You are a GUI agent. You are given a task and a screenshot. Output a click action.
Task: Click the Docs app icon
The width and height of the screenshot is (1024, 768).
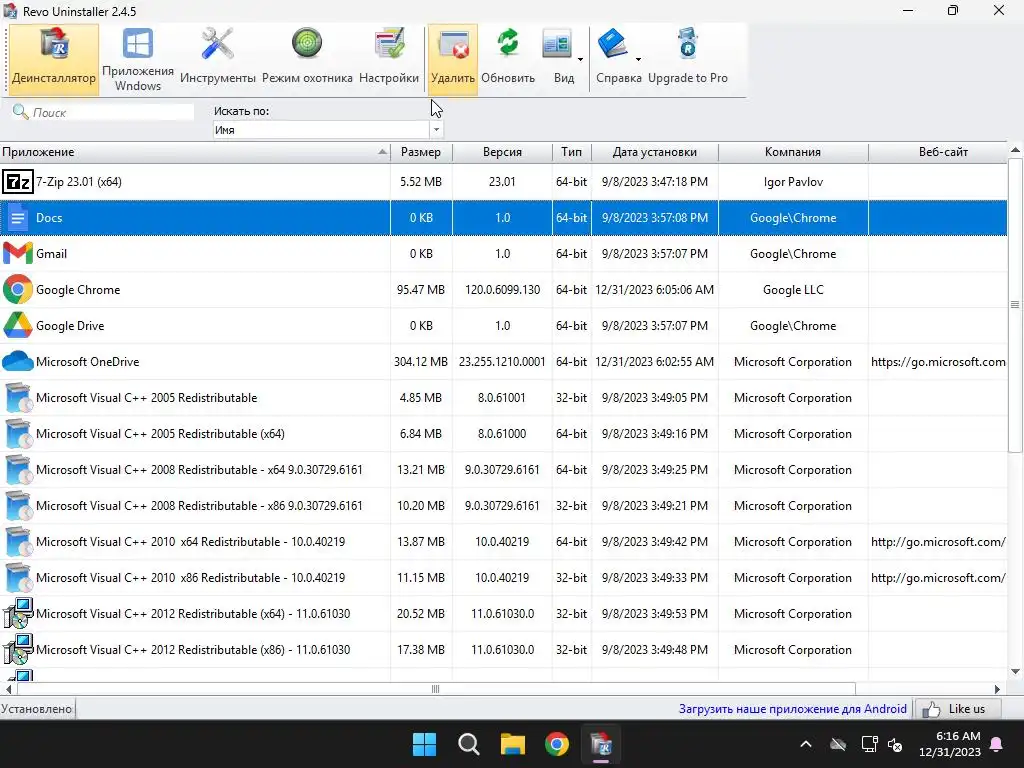click(18, 217)
